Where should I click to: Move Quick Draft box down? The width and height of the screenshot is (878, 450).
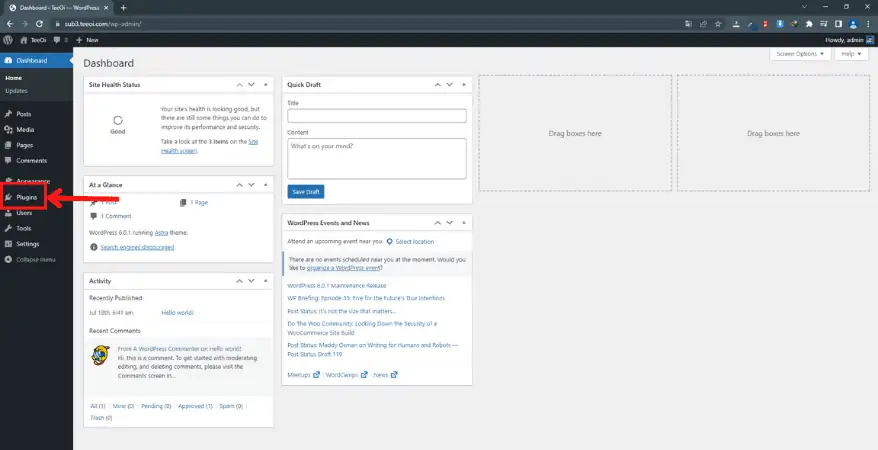click(450, 85)
